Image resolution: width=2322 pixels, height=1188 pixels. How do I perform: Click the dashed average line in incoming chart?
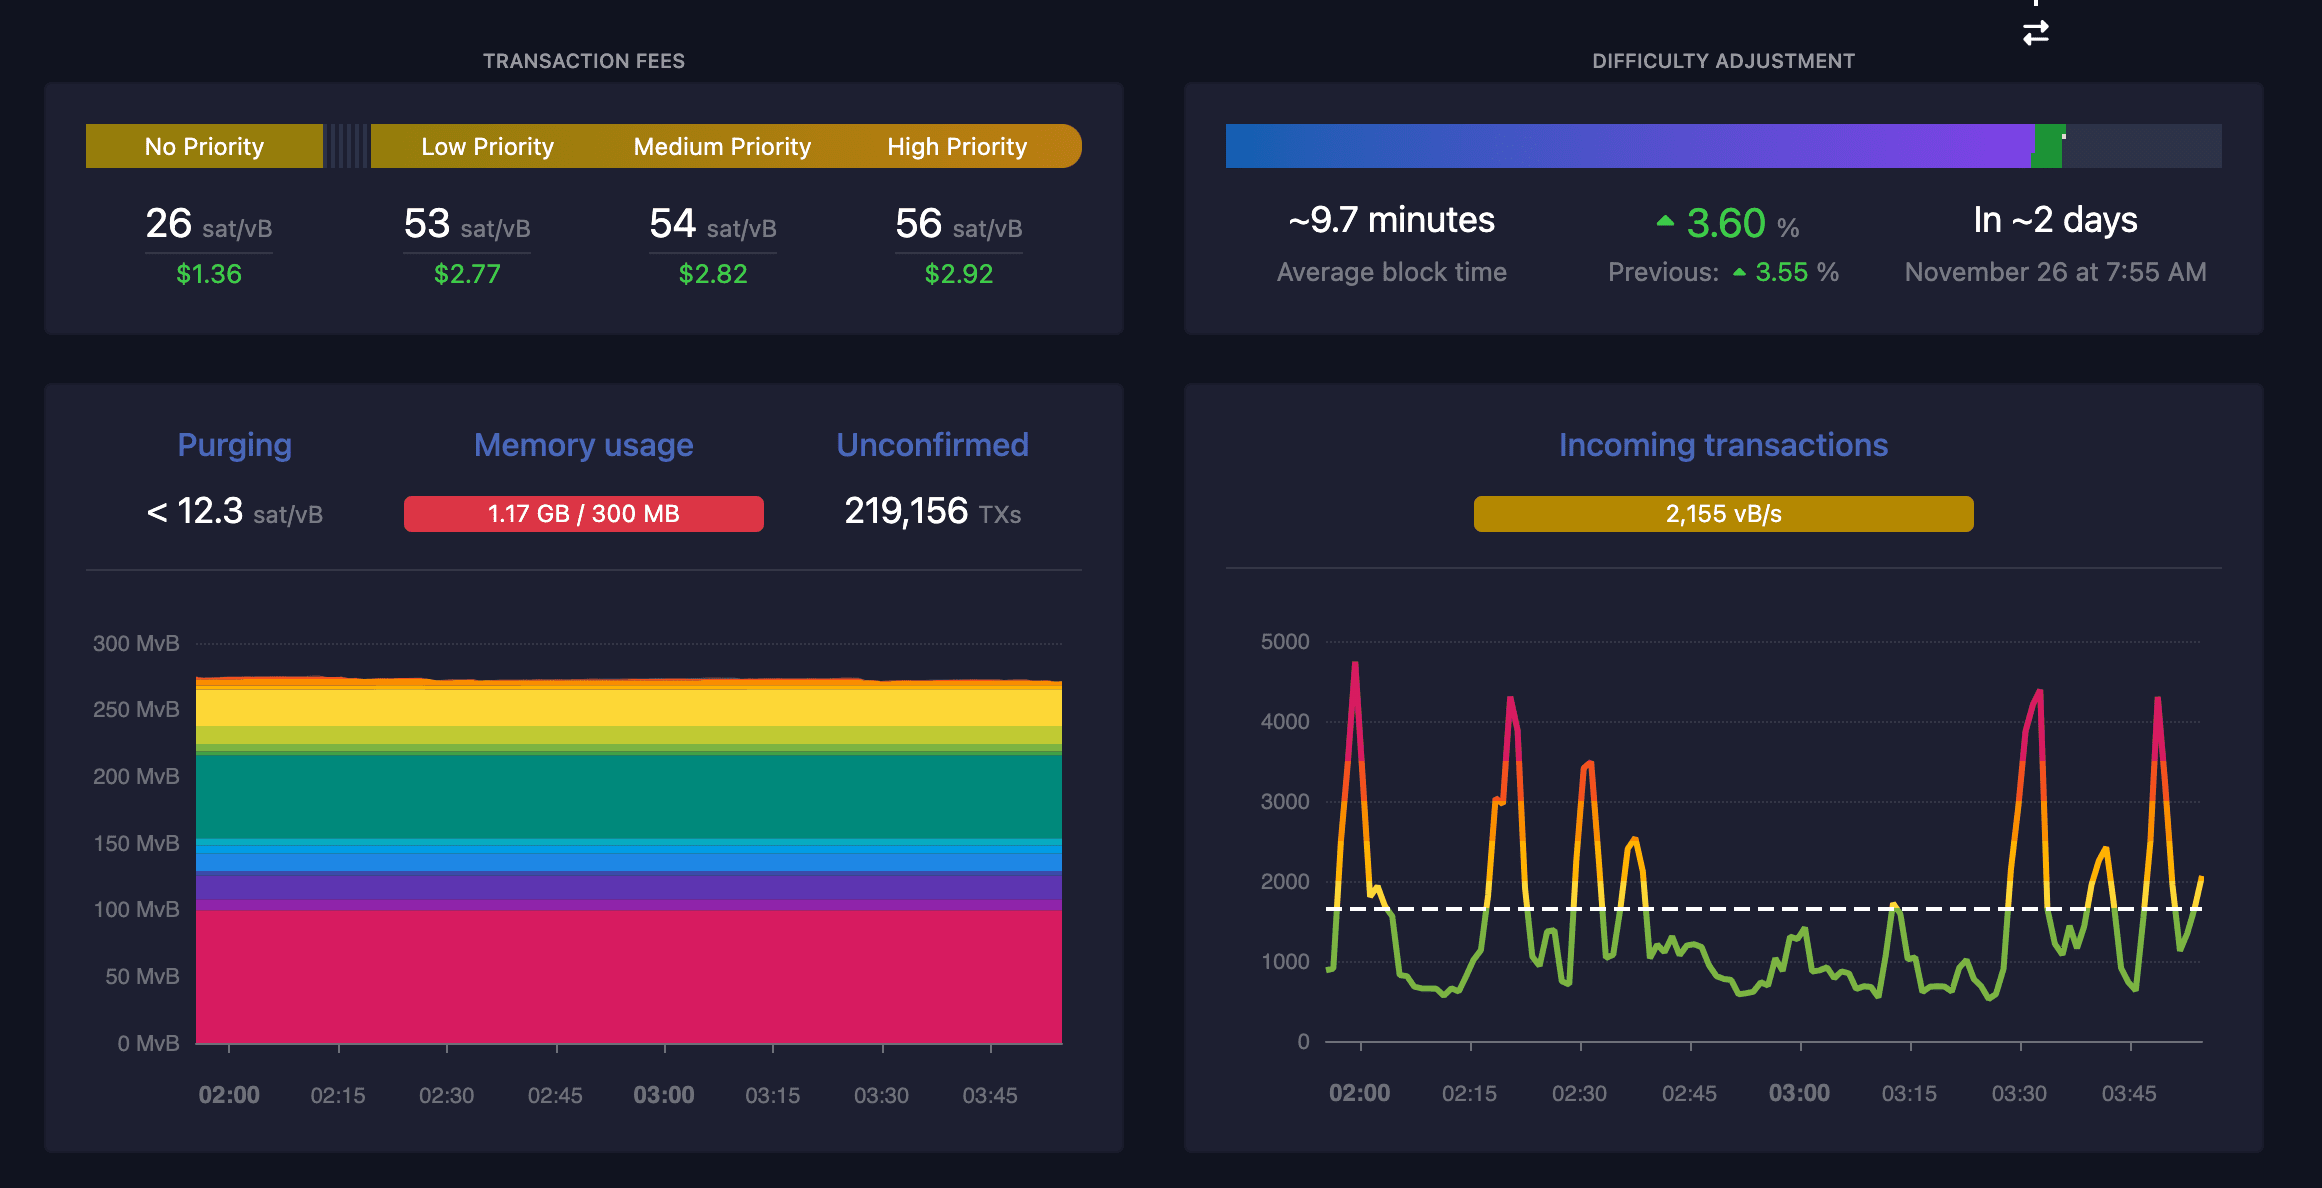(x=1763, y=909)
